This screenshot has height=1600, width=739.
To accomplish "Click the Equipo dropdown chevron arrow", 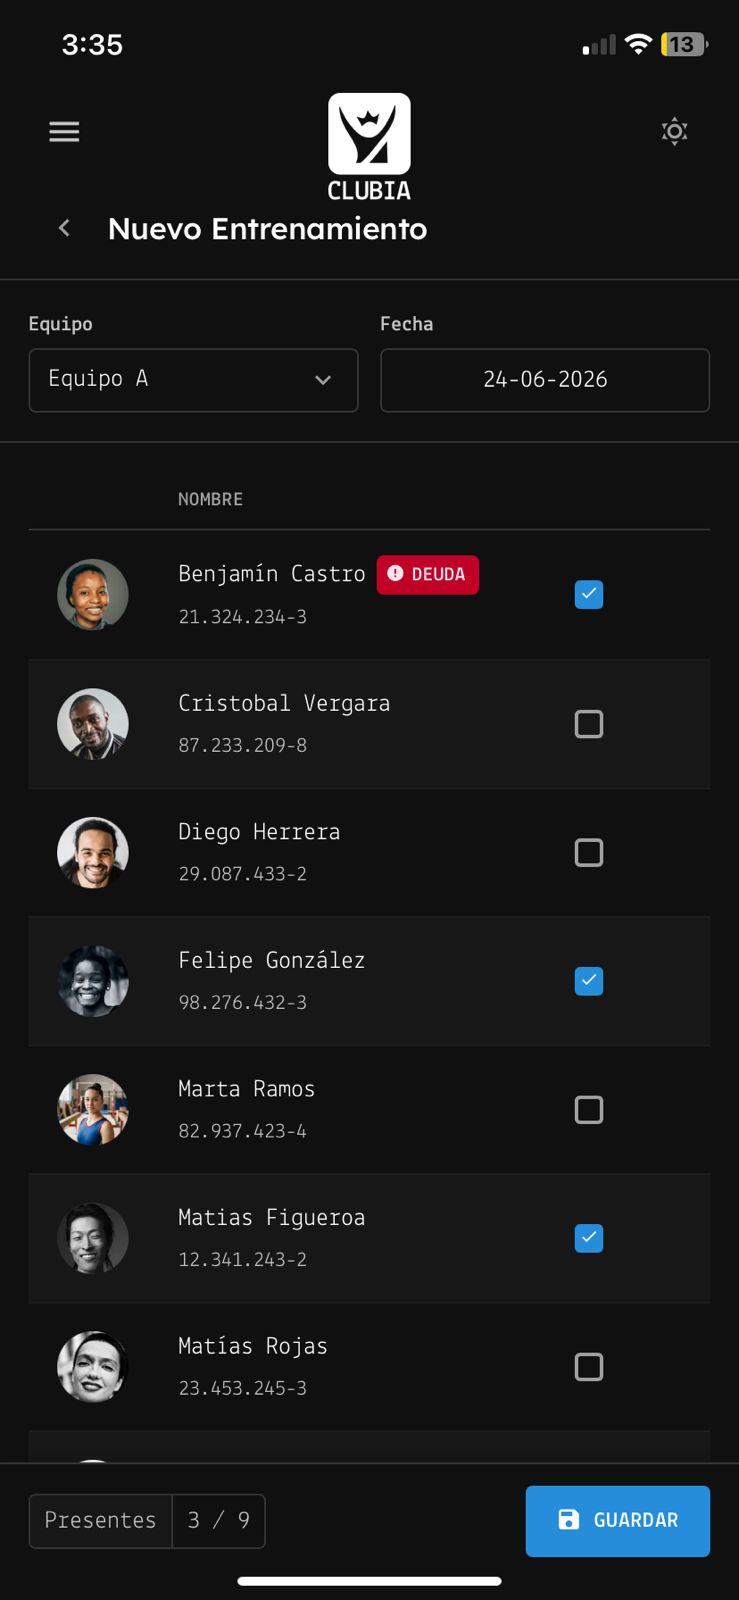I will click(323, 380).
